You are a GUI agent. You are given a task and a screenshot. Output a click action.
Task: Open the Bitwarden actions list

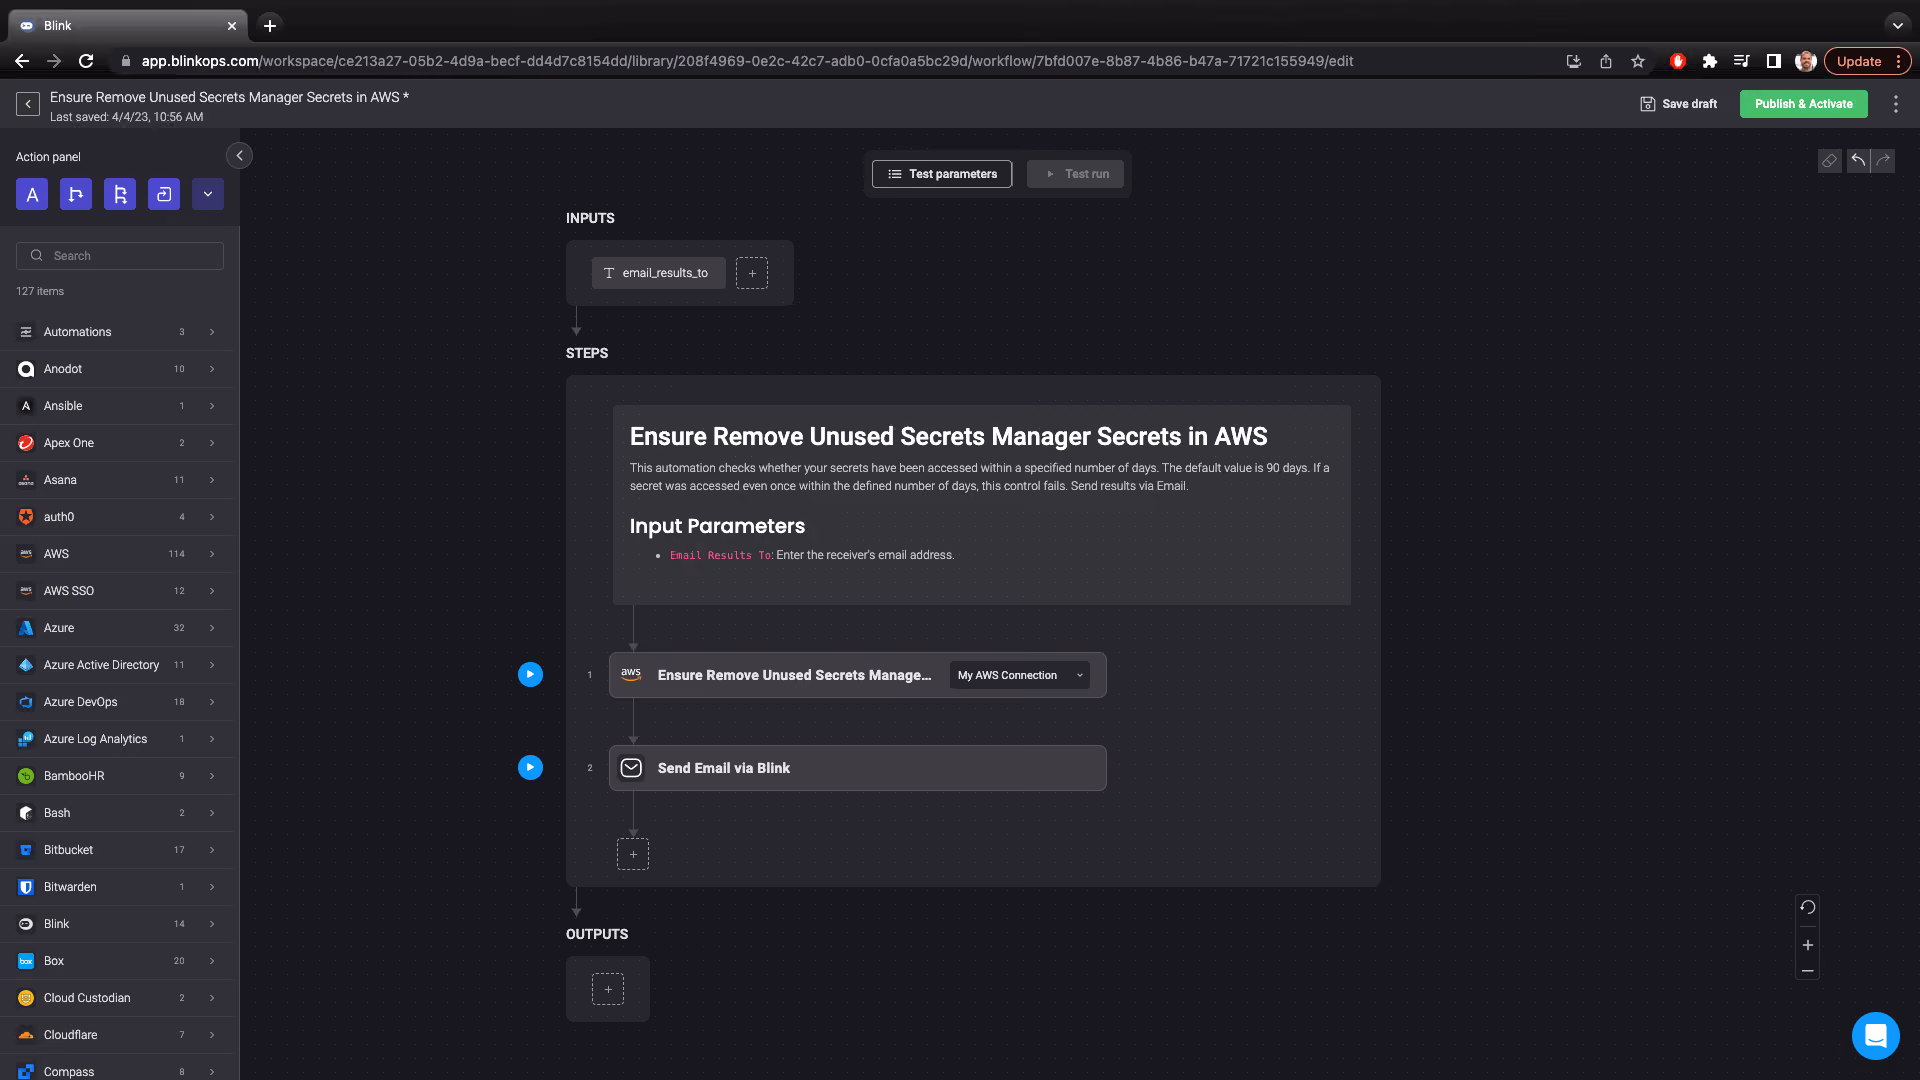(x=116, y=887)
